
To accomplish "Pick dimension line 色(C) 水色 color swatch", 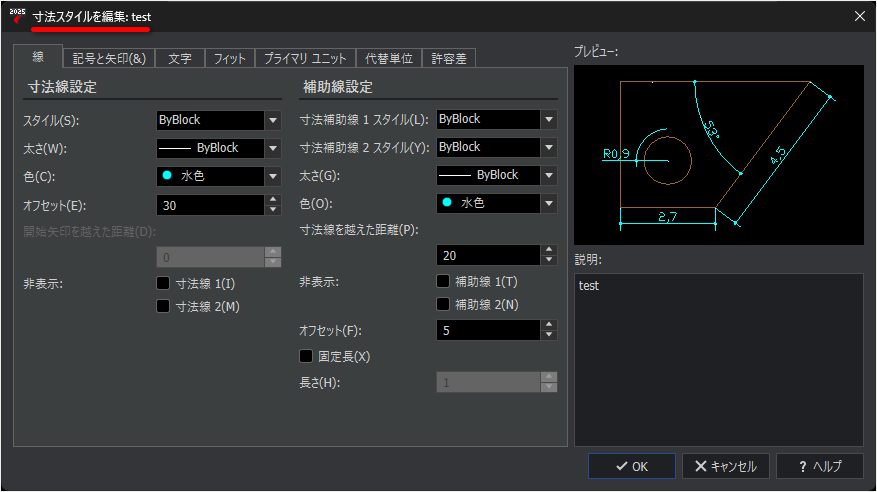I will 167,176.
